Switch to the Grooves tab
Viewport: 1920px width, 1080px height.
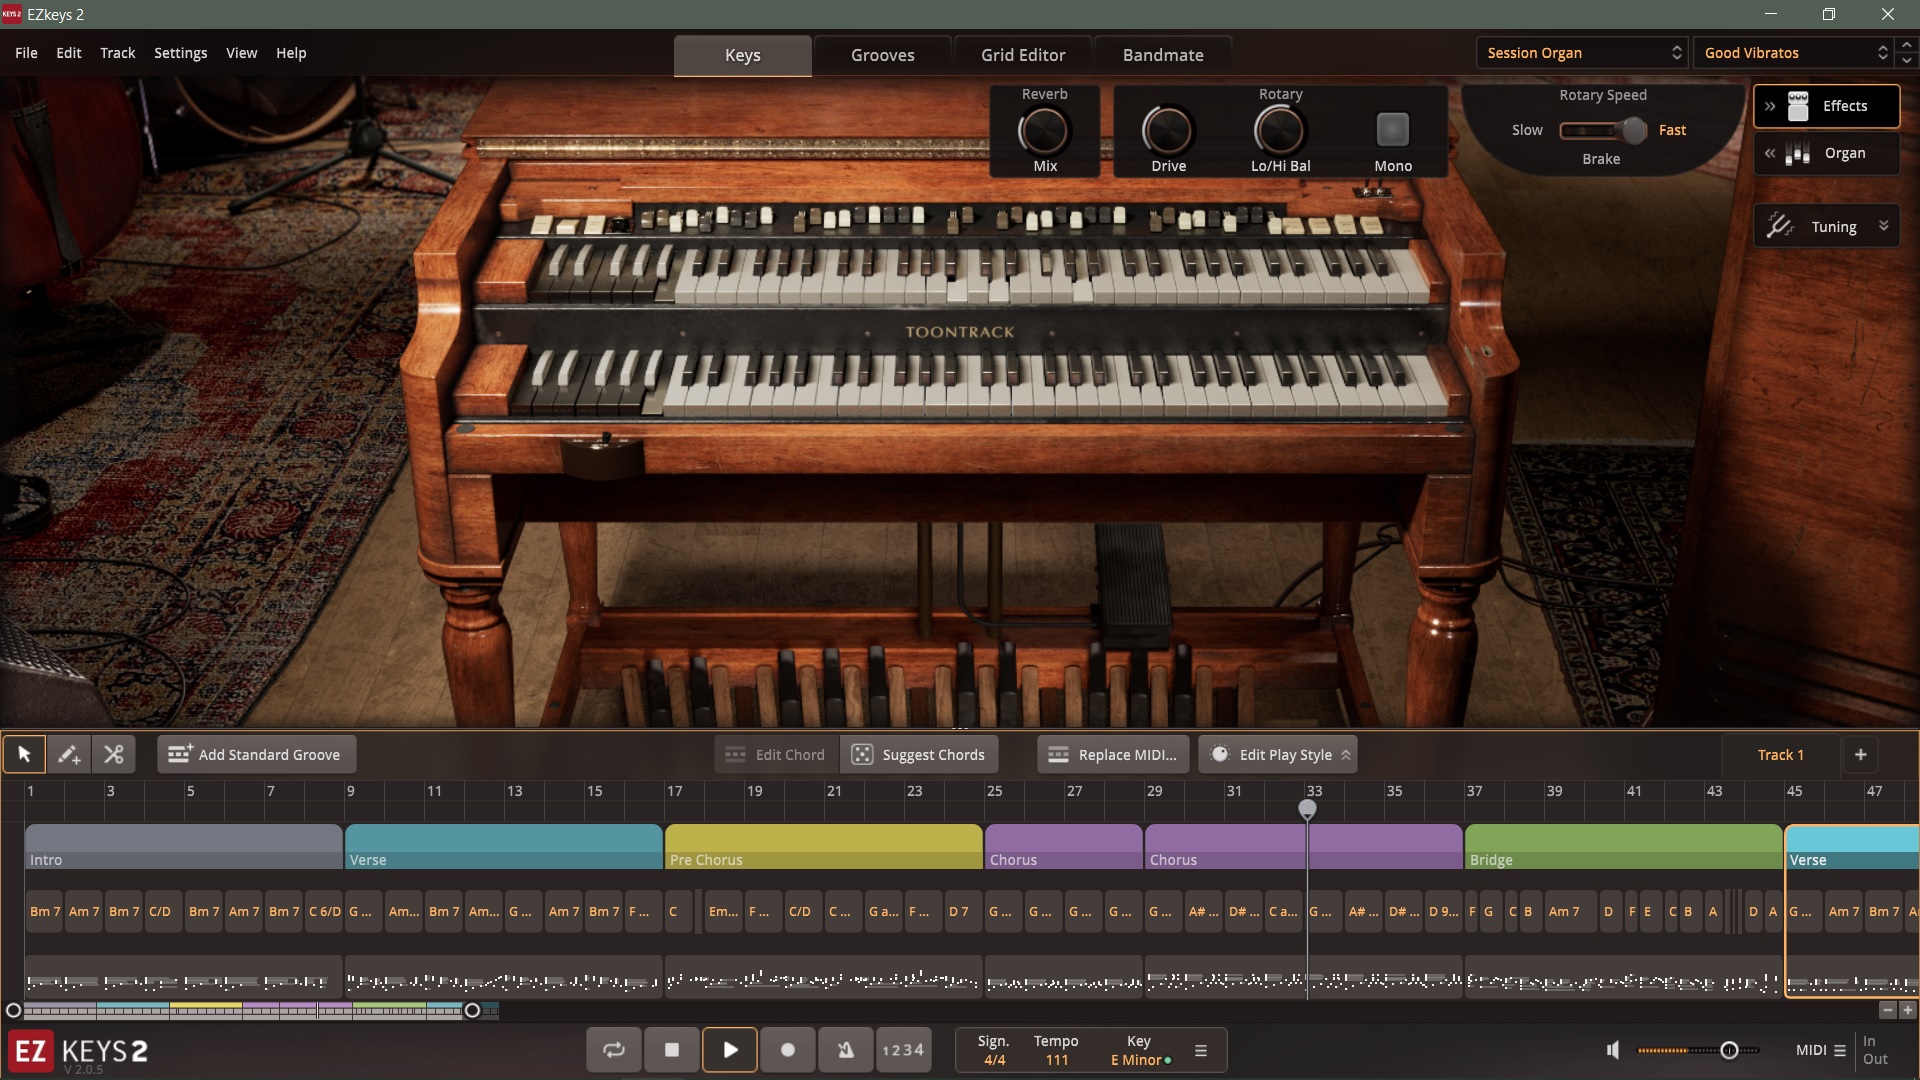point(883,55)
